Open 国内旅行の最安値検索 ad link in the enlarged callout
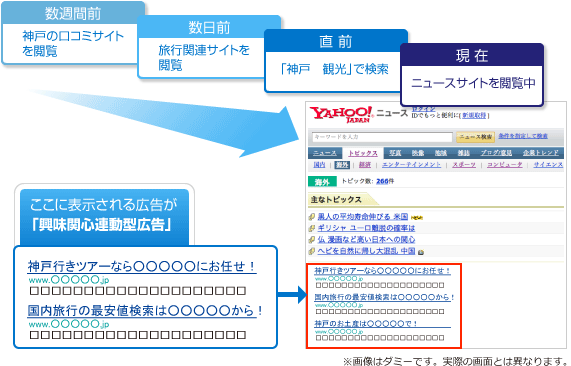571x366 pixels. (x=145, y=311)
